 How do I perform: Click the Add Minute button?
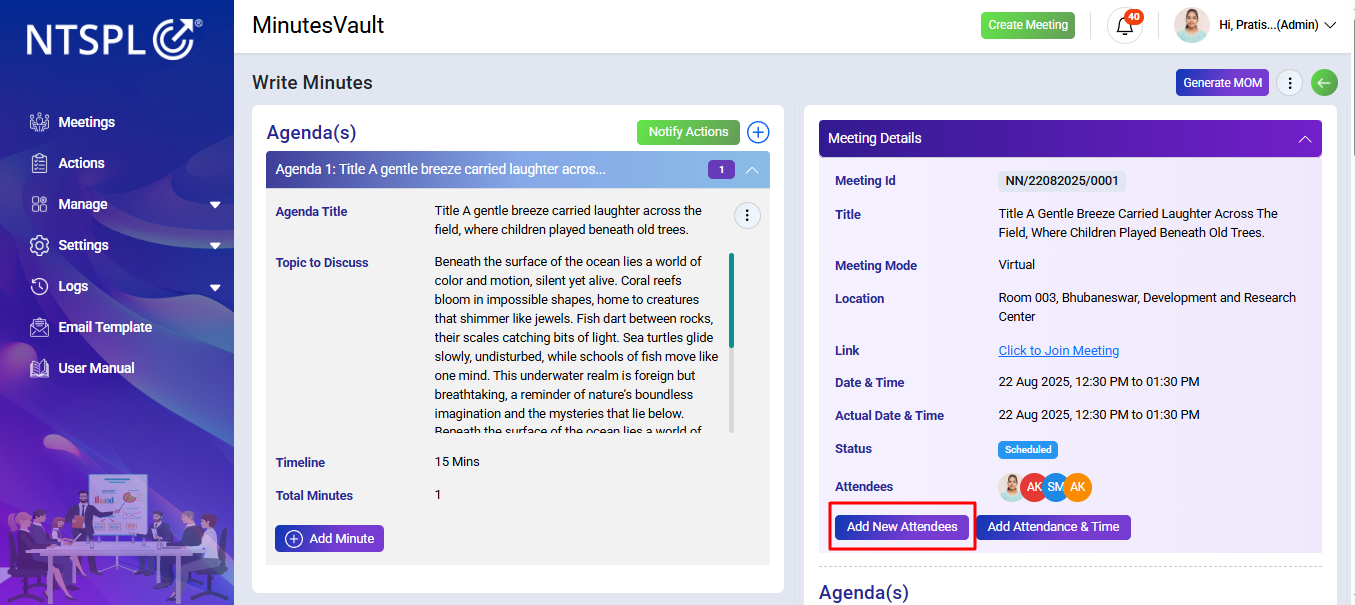(329, 538)
